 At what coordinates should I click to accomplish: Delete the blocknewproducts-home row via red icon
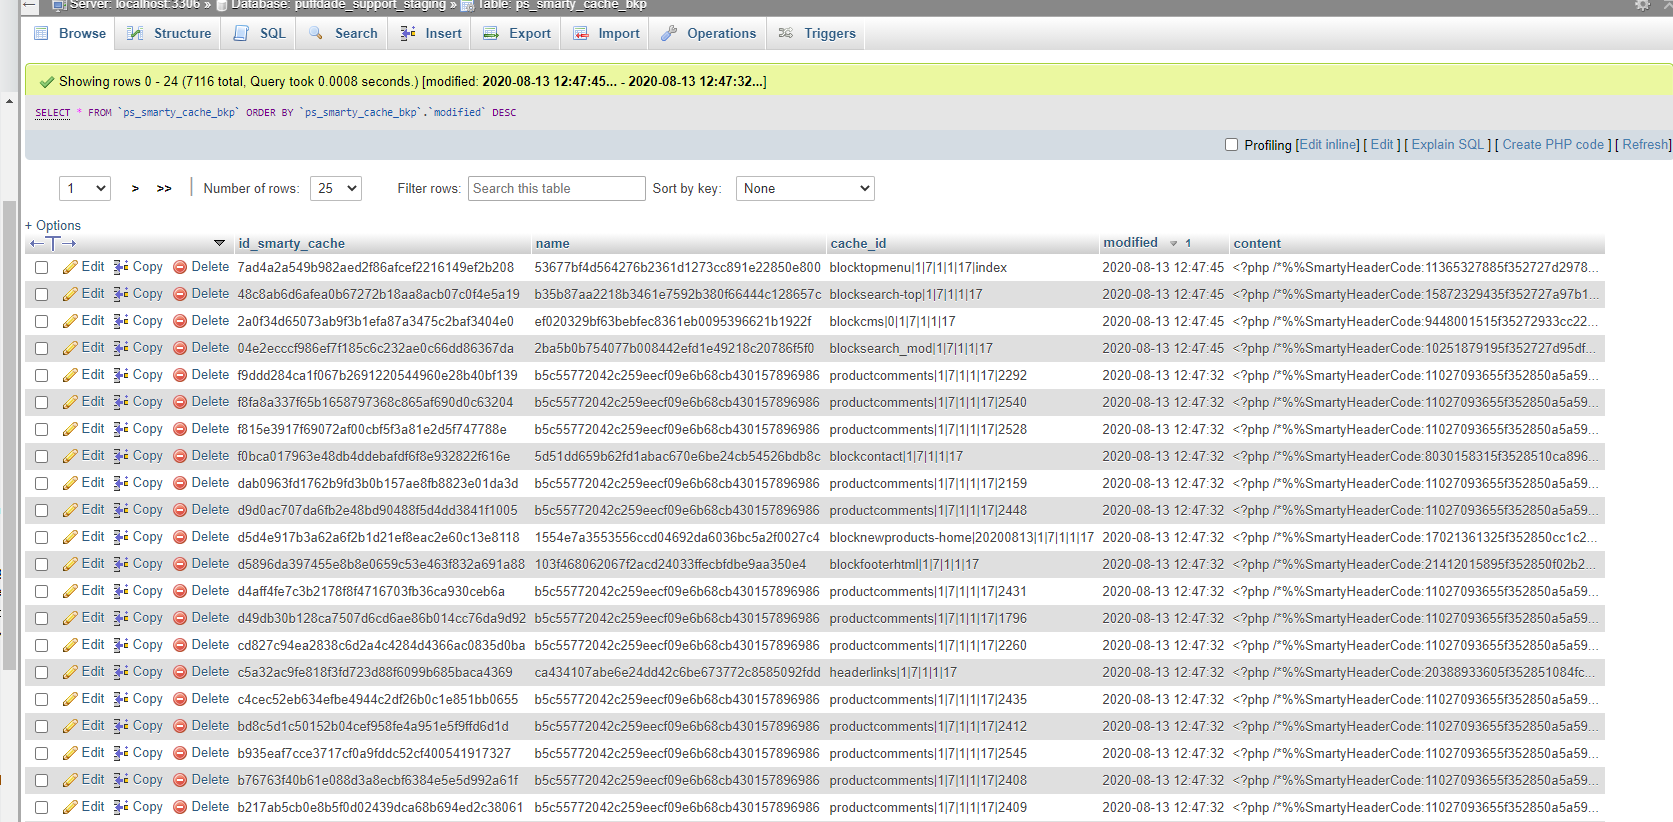tap(180, 537)
